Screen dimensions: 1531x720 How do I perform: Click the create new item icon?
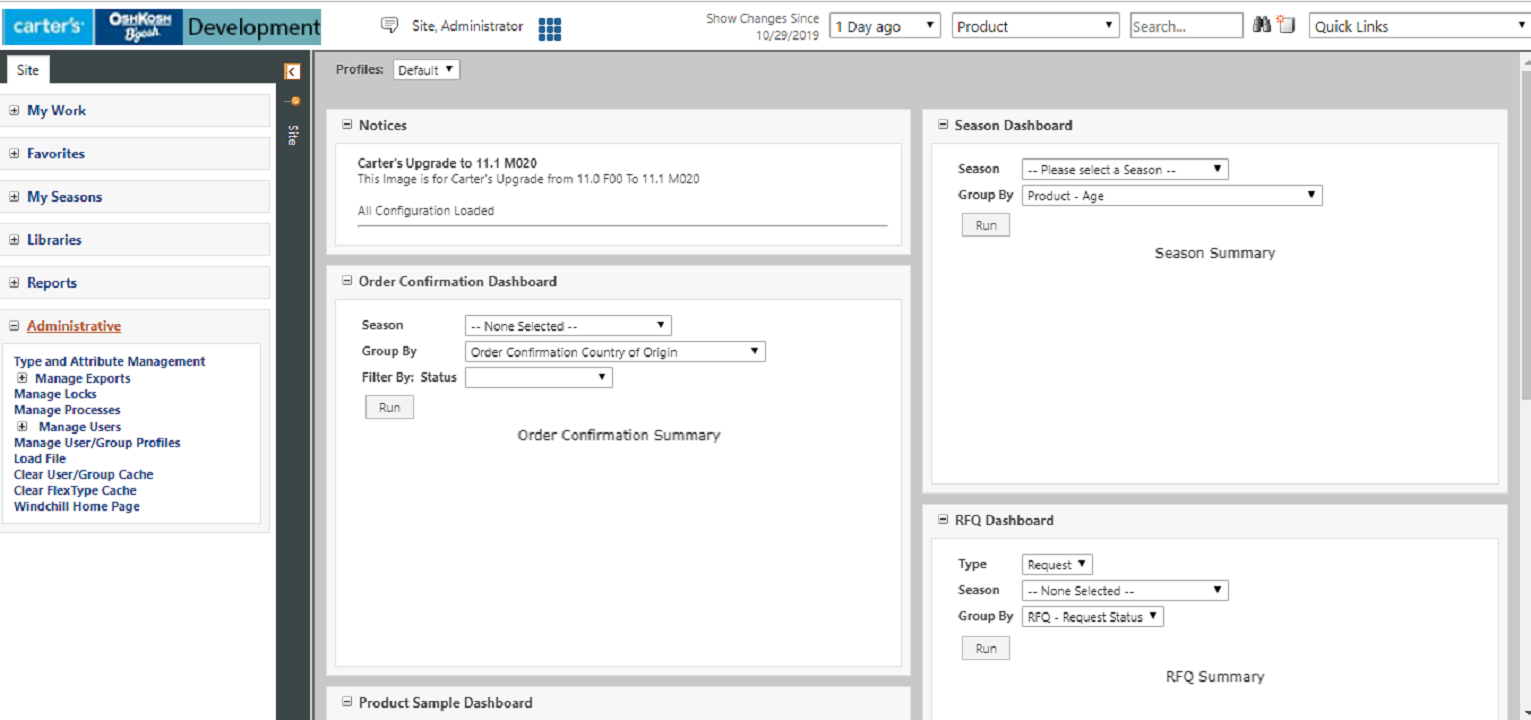click(x=1286, y=26)
